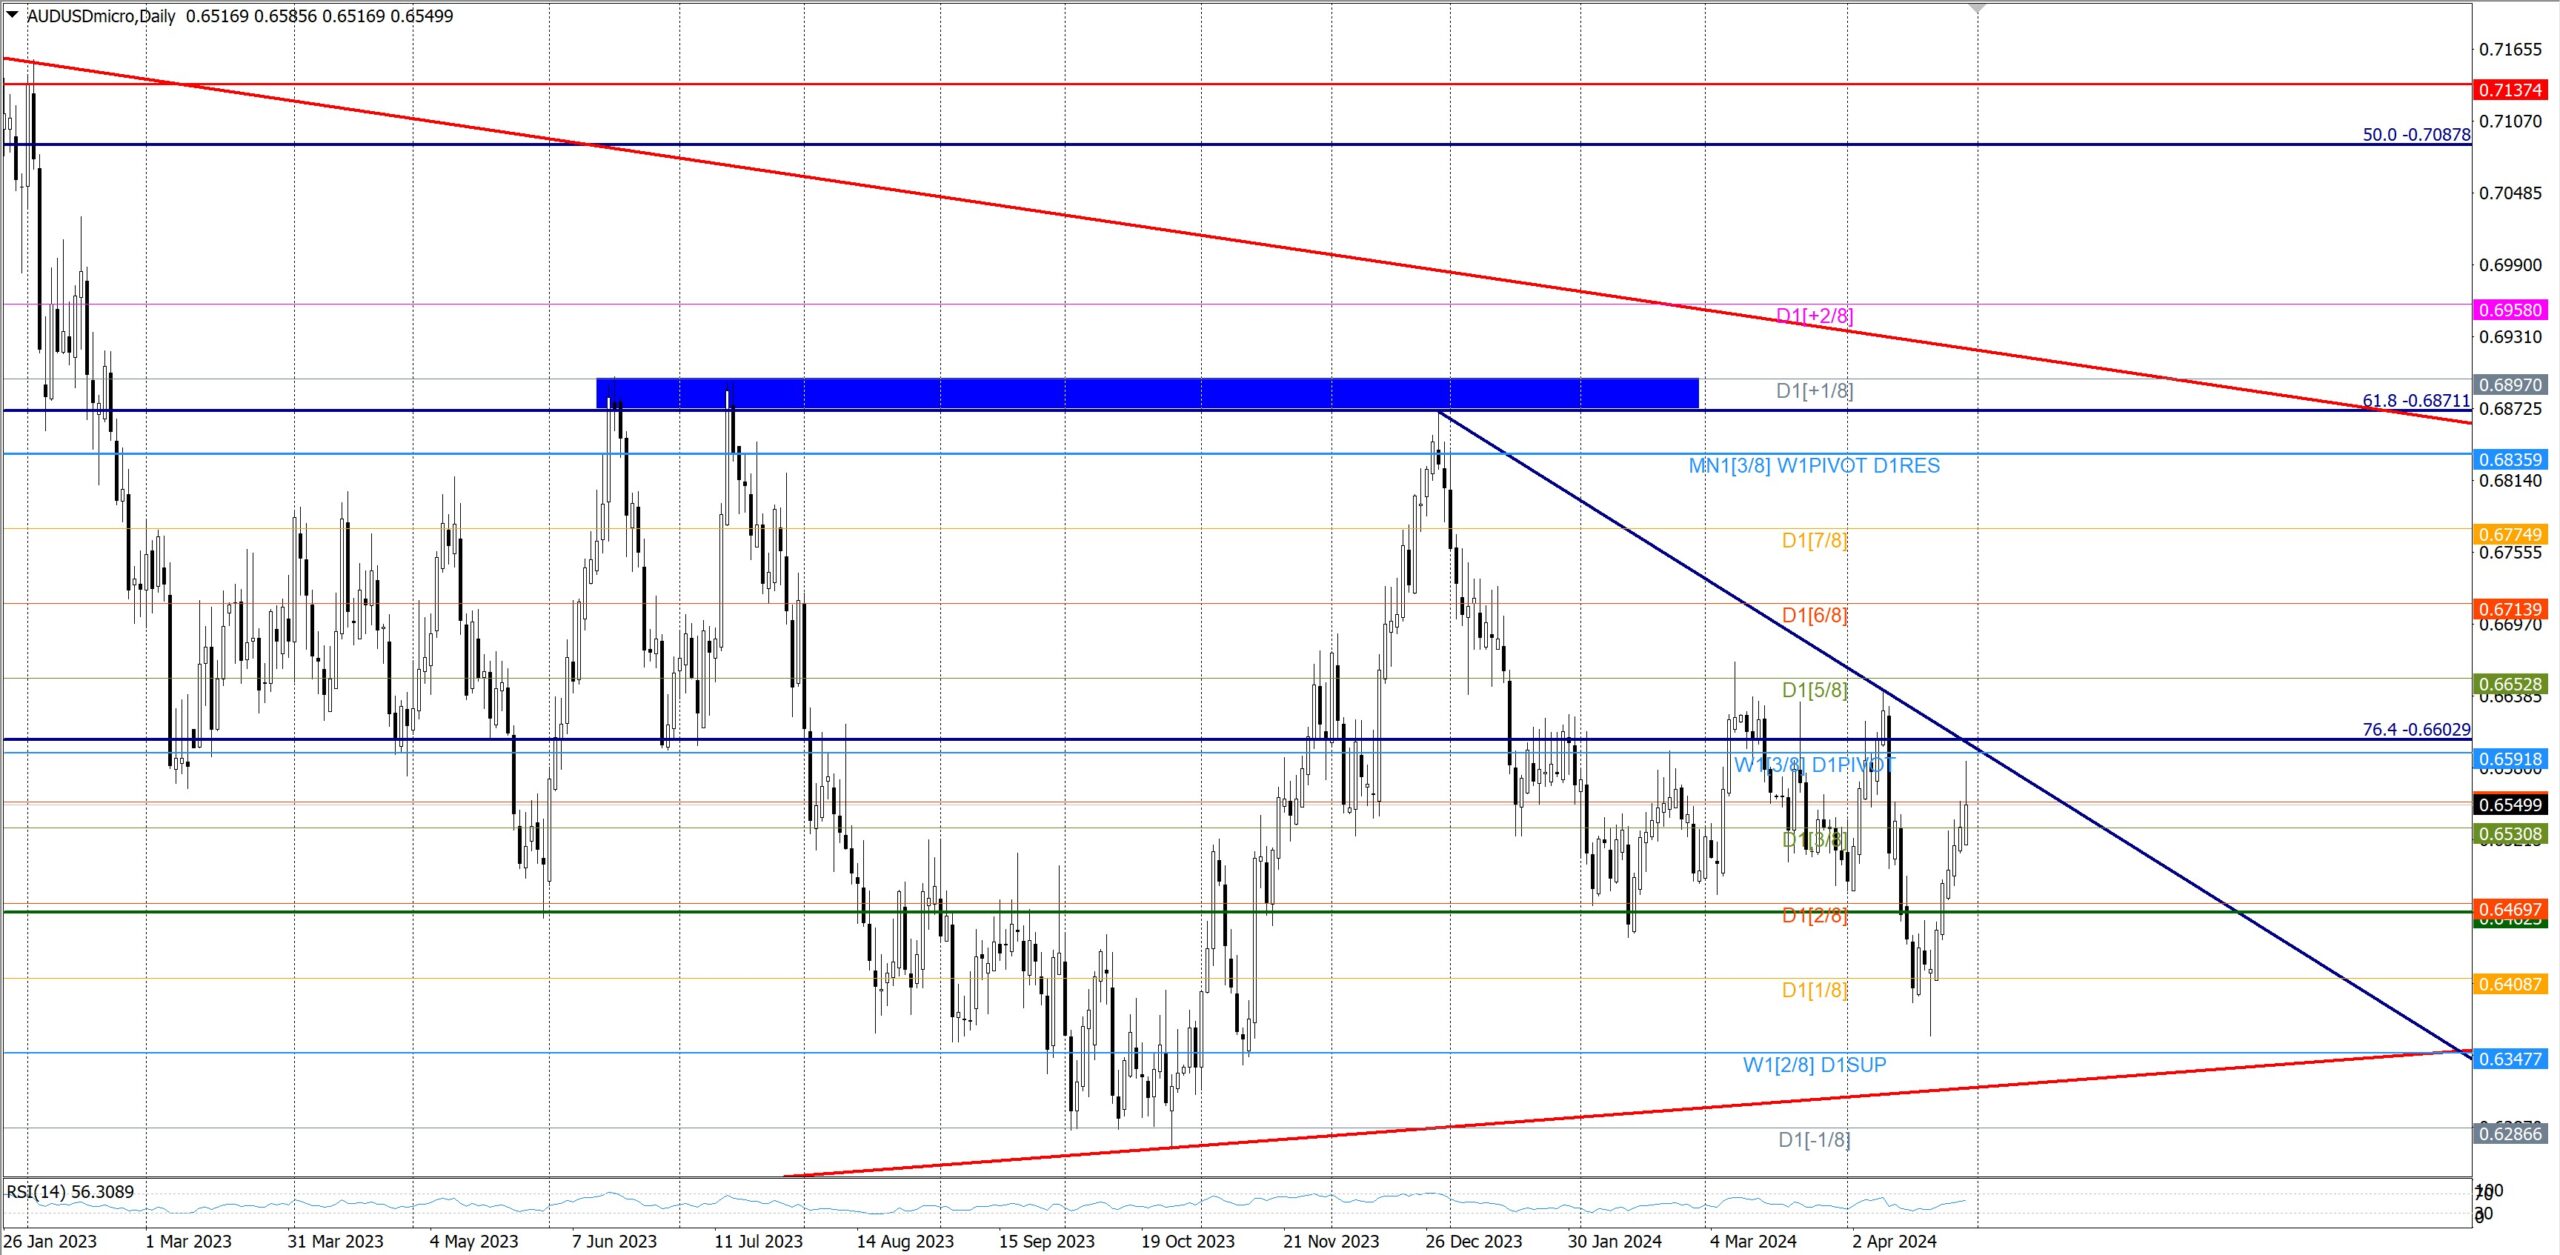Viewport: 2560px width, 1255px height.
Task: Click the magenta 0.69580 price tag
Action: point(2509,310)
